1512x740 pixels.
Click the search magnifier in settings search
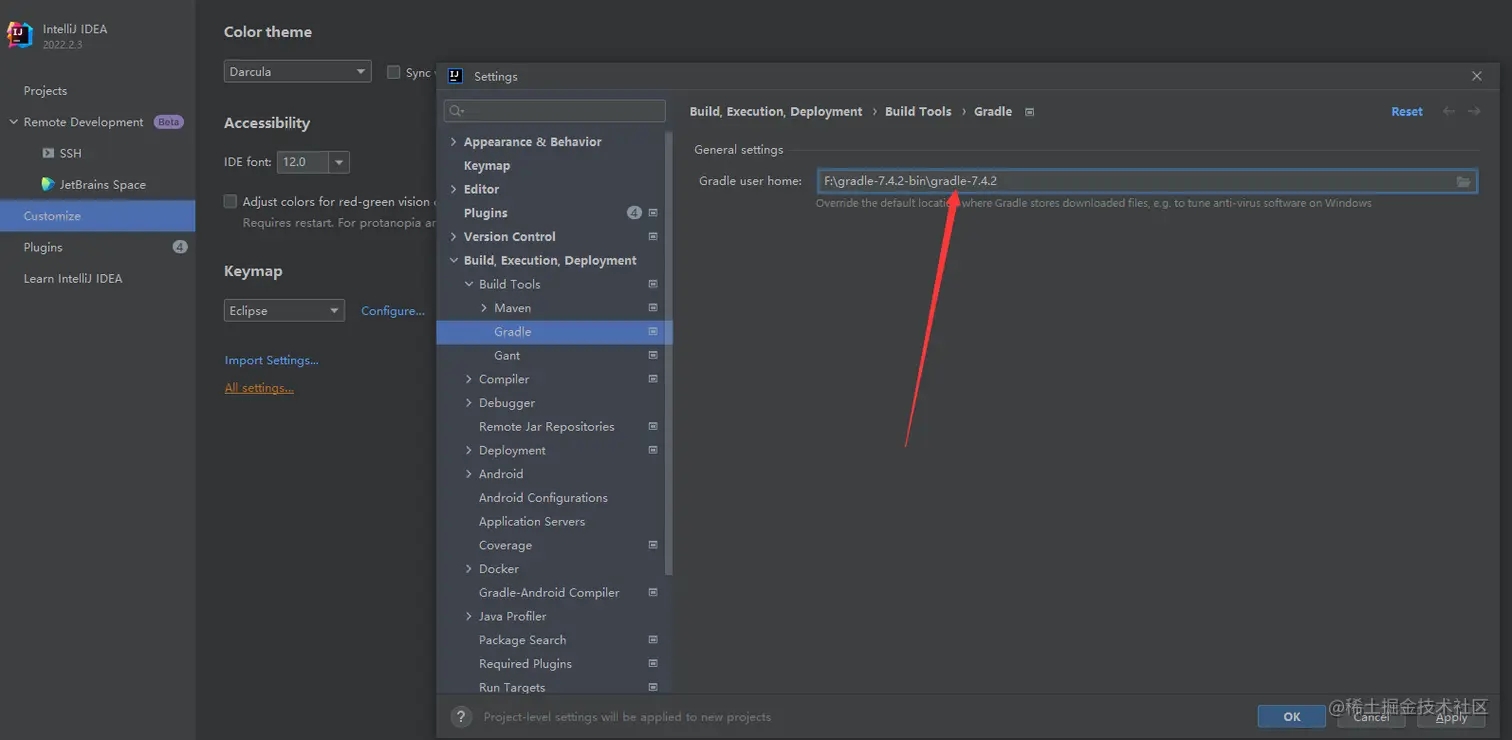click(456, 111)
